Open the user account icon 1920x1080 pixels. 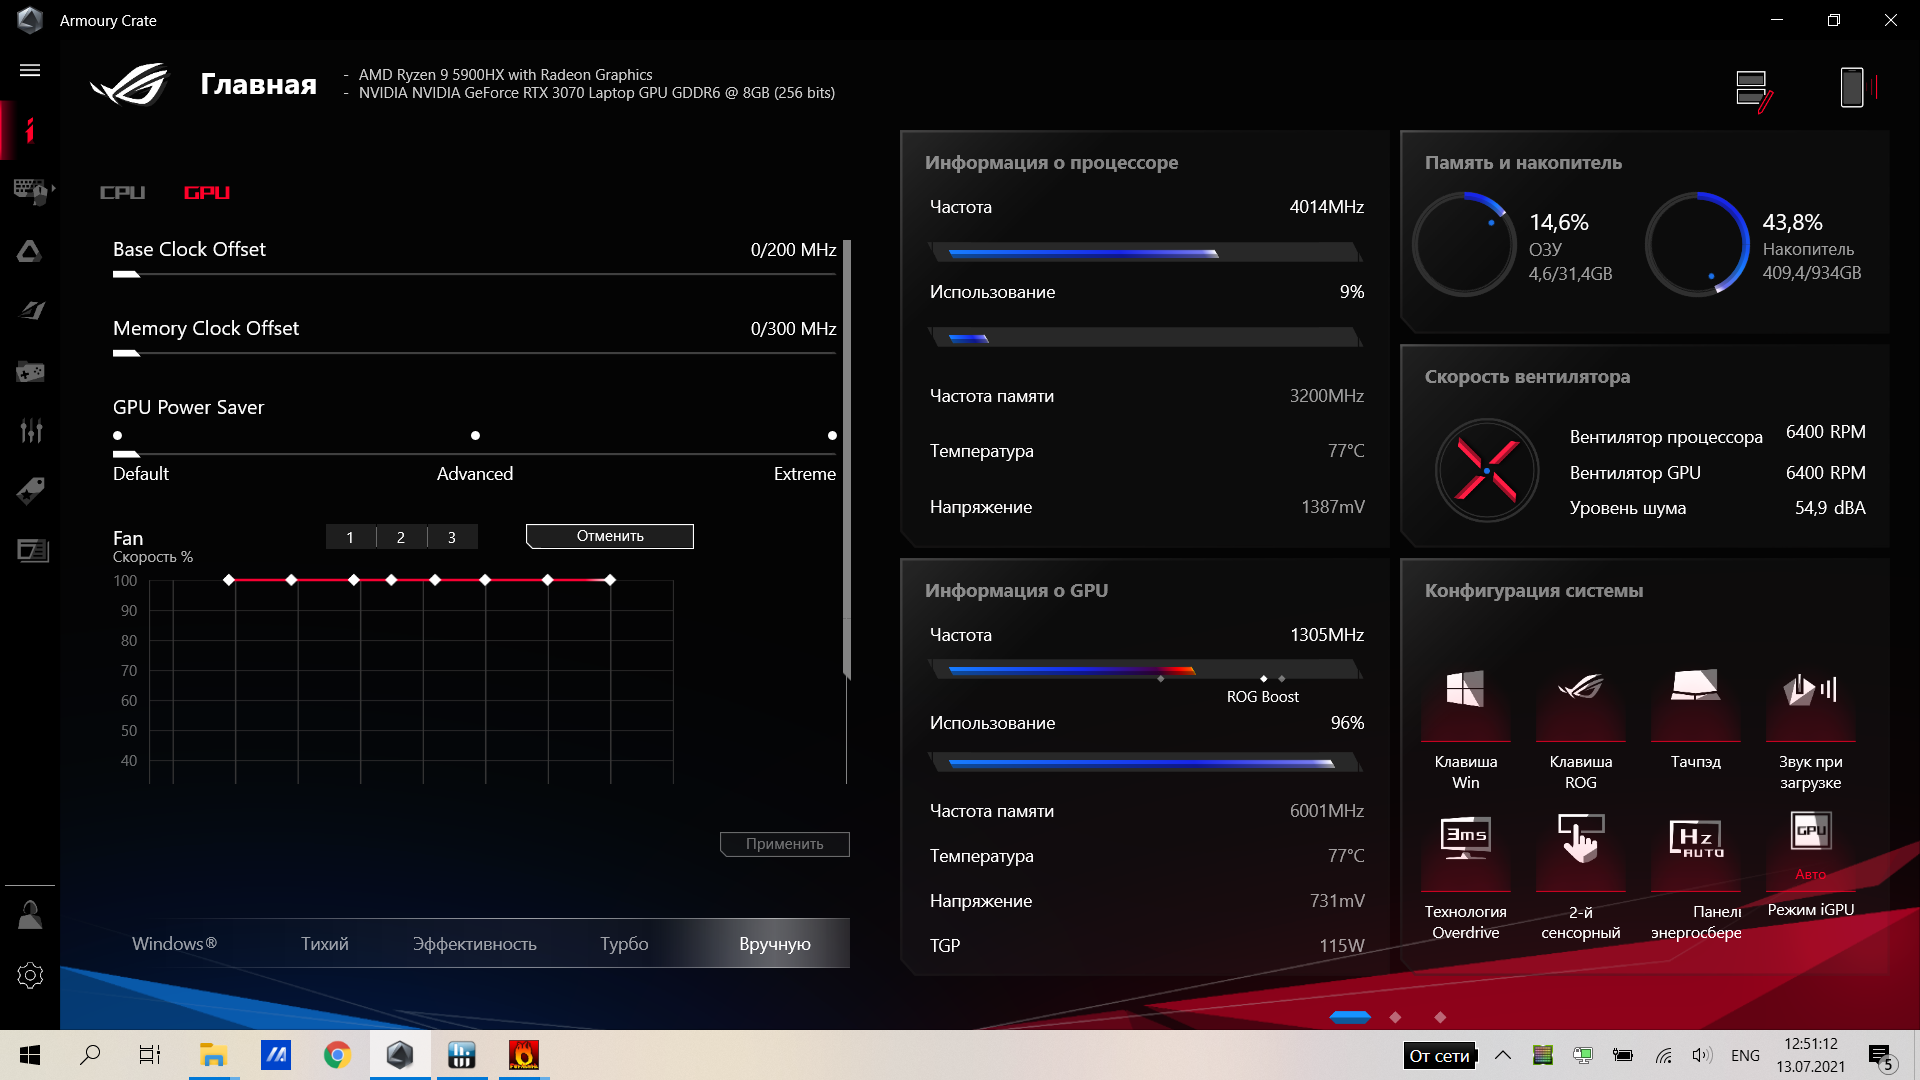tap(30, 915)
